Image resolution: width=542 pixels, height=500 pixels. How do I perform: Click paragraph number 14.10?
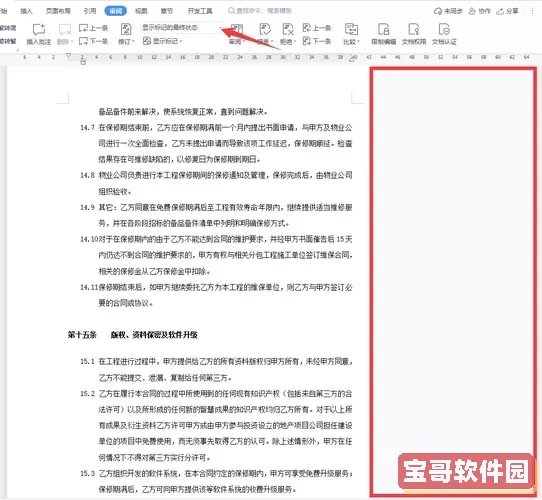89,239
